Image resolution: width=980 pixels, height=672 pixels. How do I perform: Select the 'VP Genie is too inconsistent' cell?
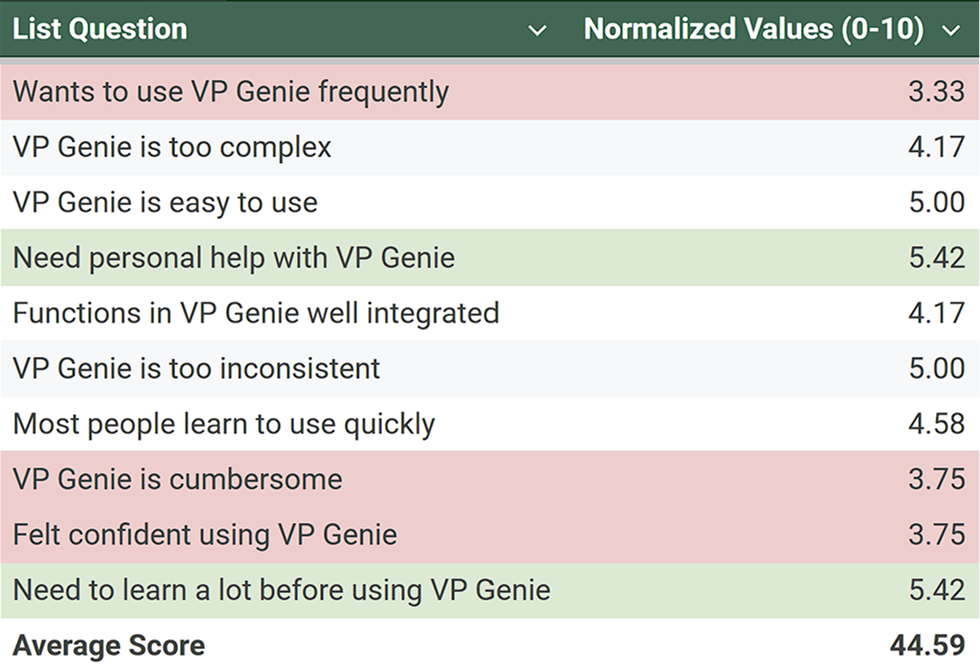click(197, 368)
